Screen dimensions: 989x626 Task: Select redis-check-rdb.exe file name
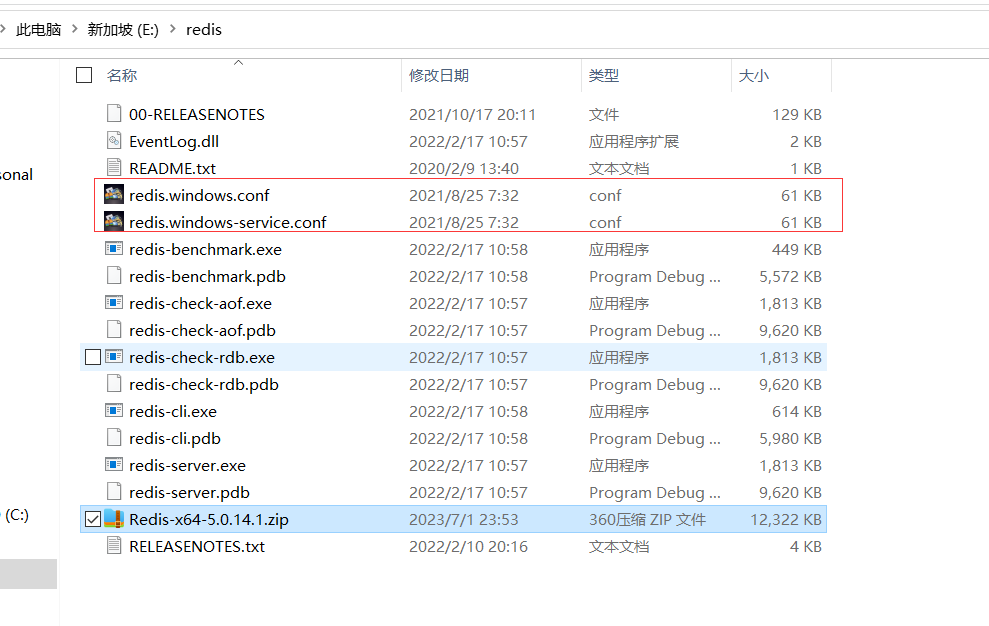(202, 357)
